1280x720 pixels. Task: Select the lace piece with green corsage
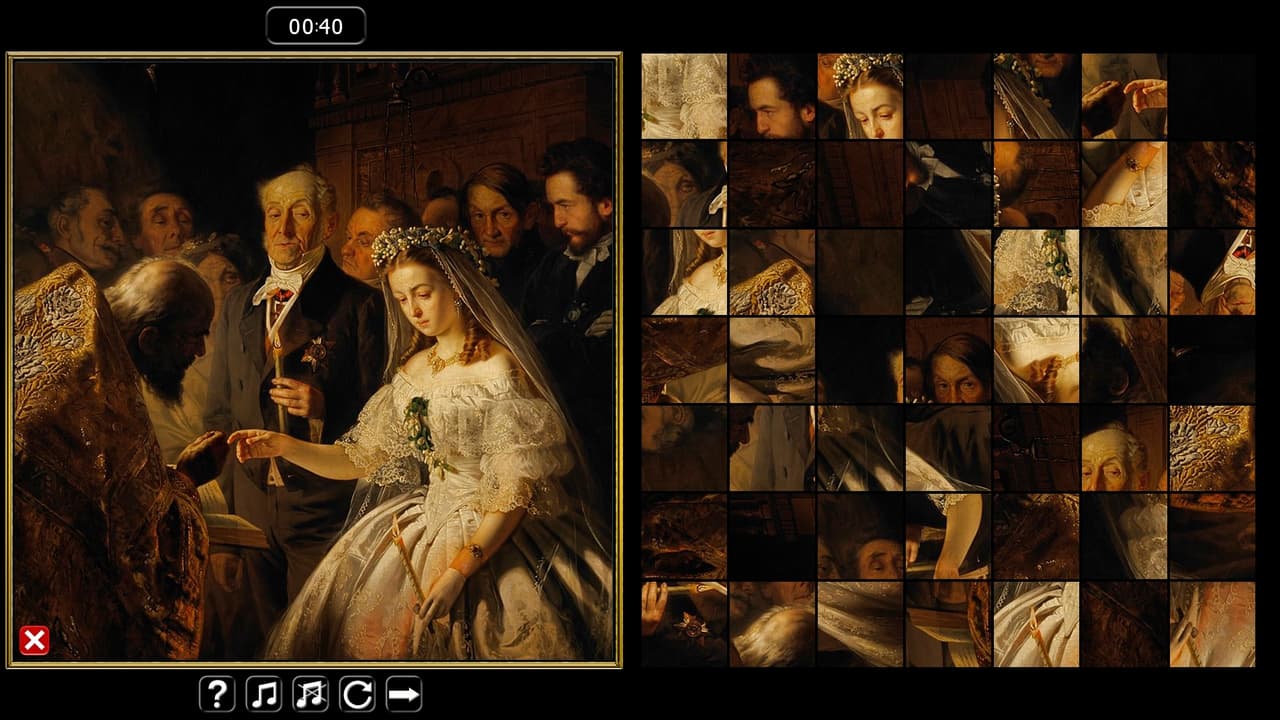point(1037,272)
